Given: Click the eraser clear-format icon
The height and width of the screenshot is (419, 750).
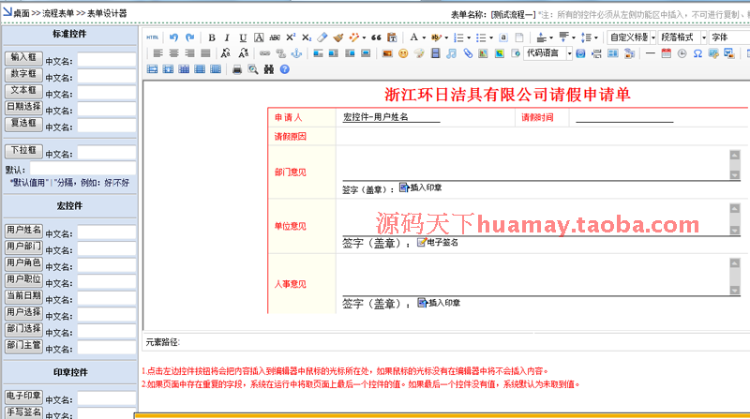Looking at the screenshot, I should (x=322, y=37).
